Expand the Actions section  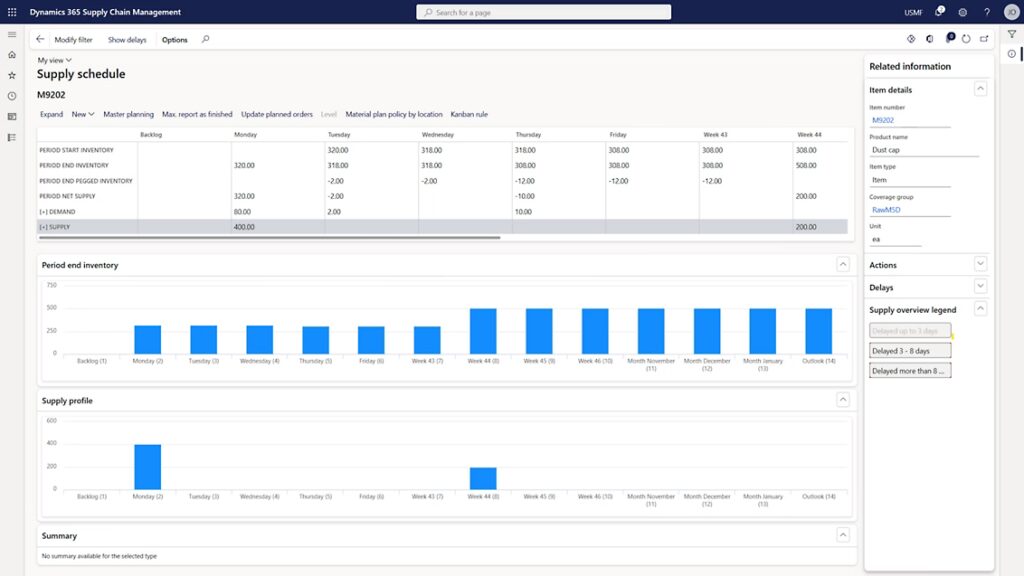(x=980, y=265)
